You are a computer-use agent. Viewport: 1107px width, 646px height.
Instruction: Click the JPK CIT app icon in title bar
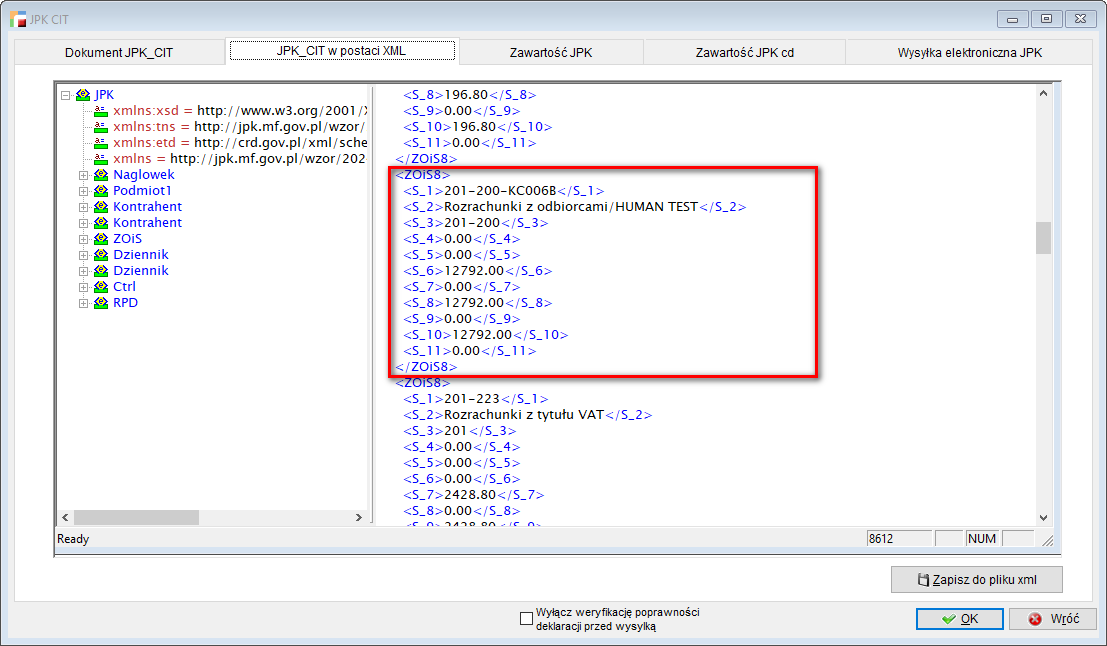click(18, 19)
